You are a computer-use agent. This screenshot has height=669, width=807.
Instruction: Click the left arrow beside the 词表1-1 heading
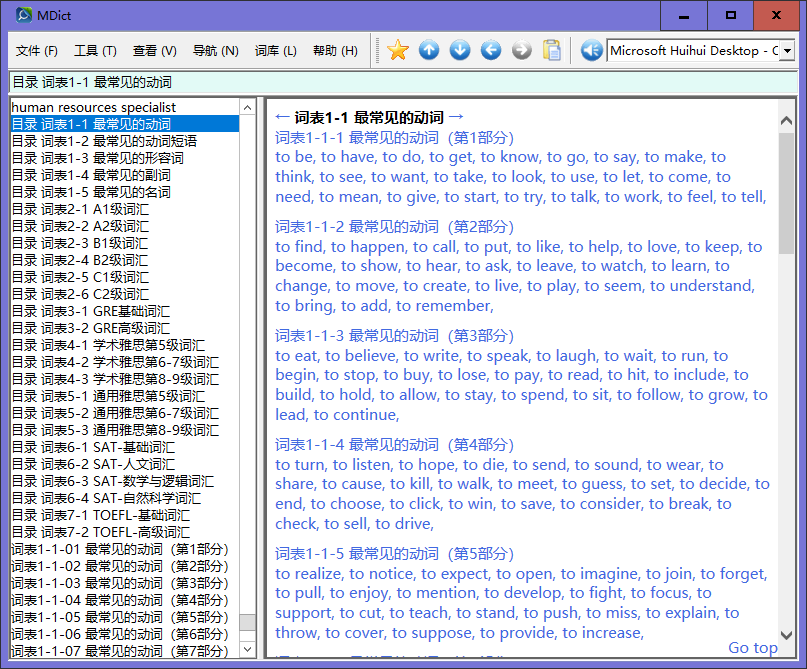[282, 117]
